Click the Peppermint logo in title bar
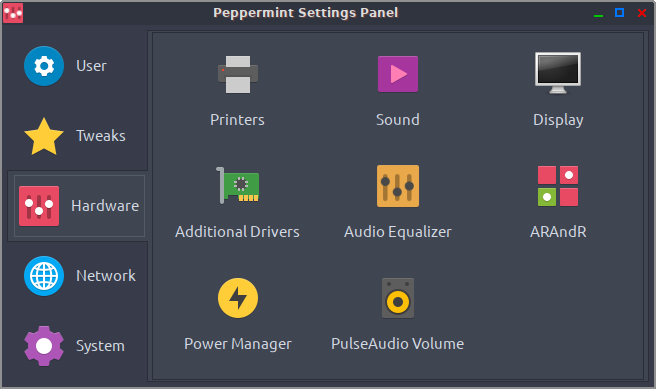 click(x=13, y=13)
